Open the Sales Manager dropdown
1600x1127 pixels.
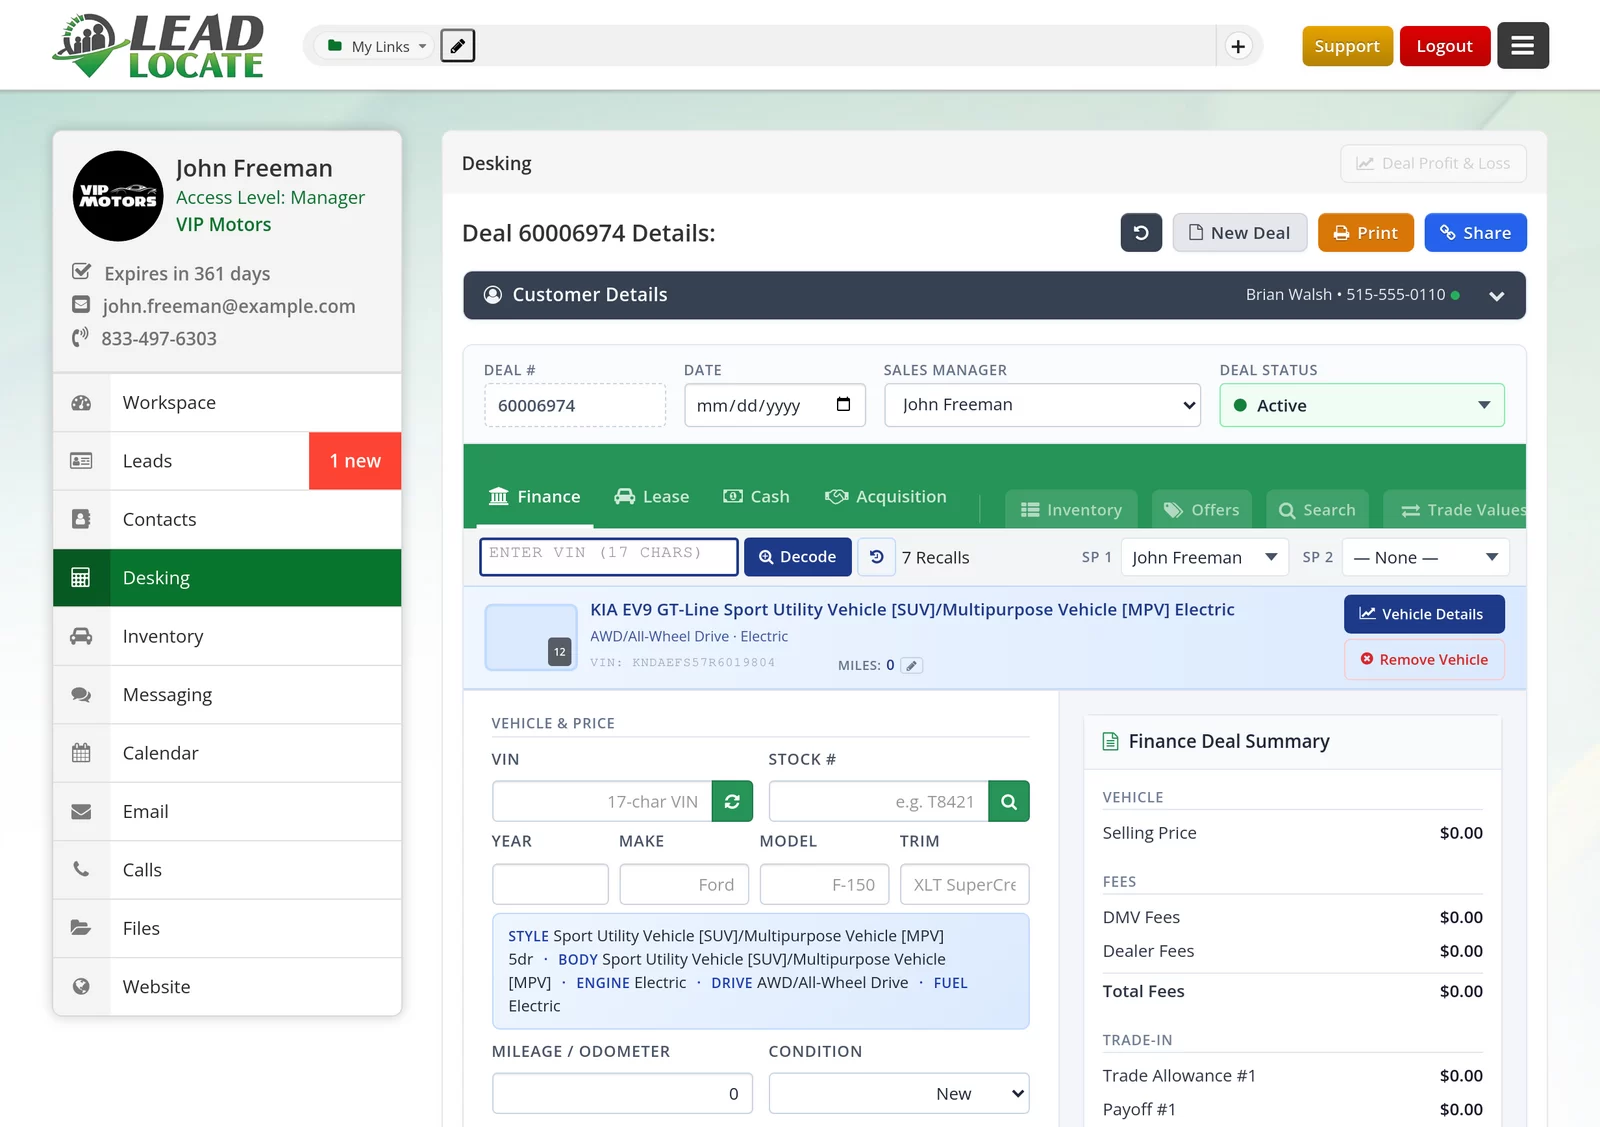click(1042, 405)
